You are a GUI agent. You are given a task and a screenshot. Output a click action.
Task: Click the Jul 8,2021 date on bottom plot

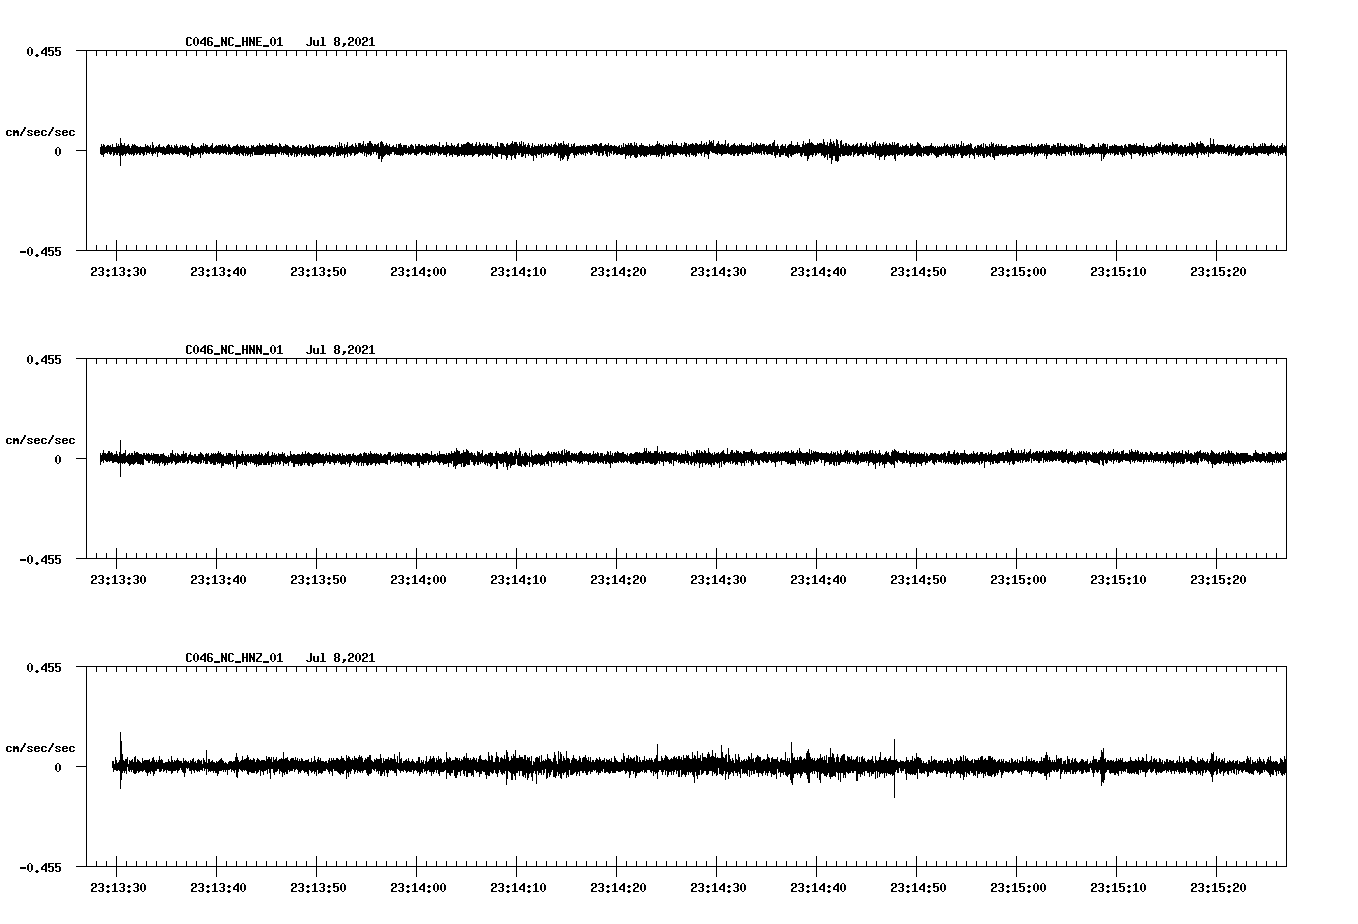(341, 657)
